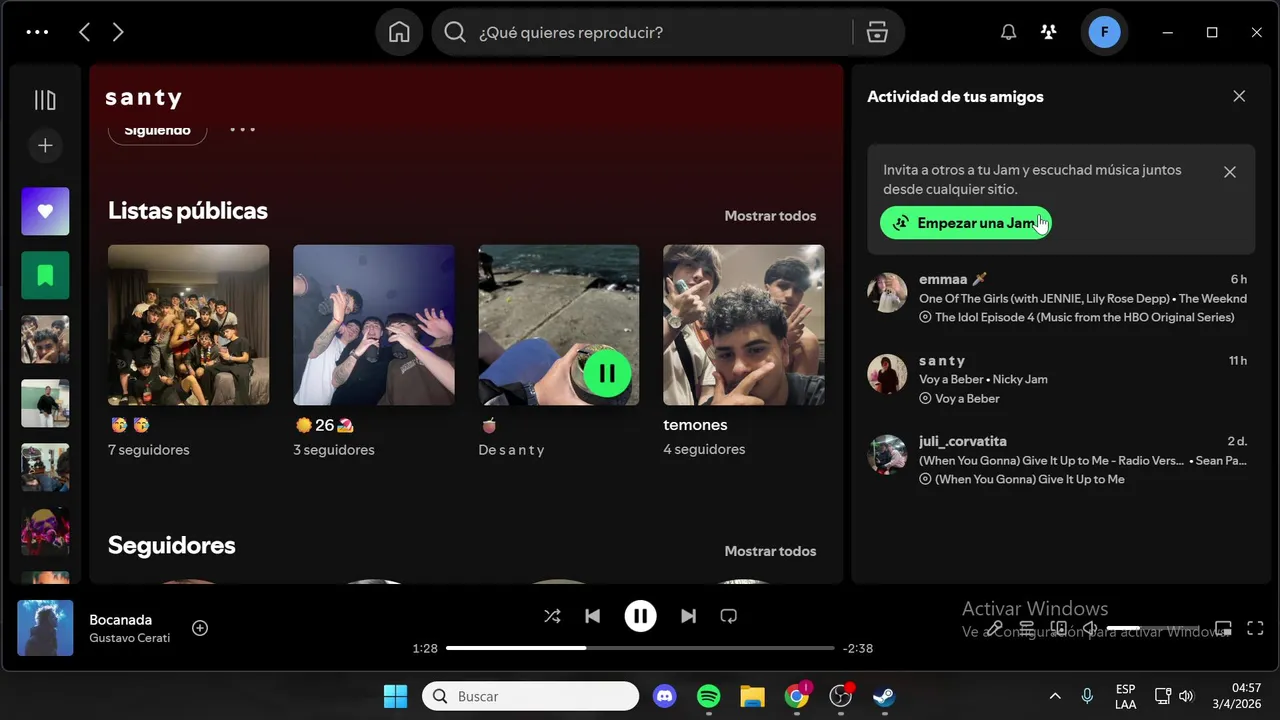Open the play queue

pos(1026,628)
